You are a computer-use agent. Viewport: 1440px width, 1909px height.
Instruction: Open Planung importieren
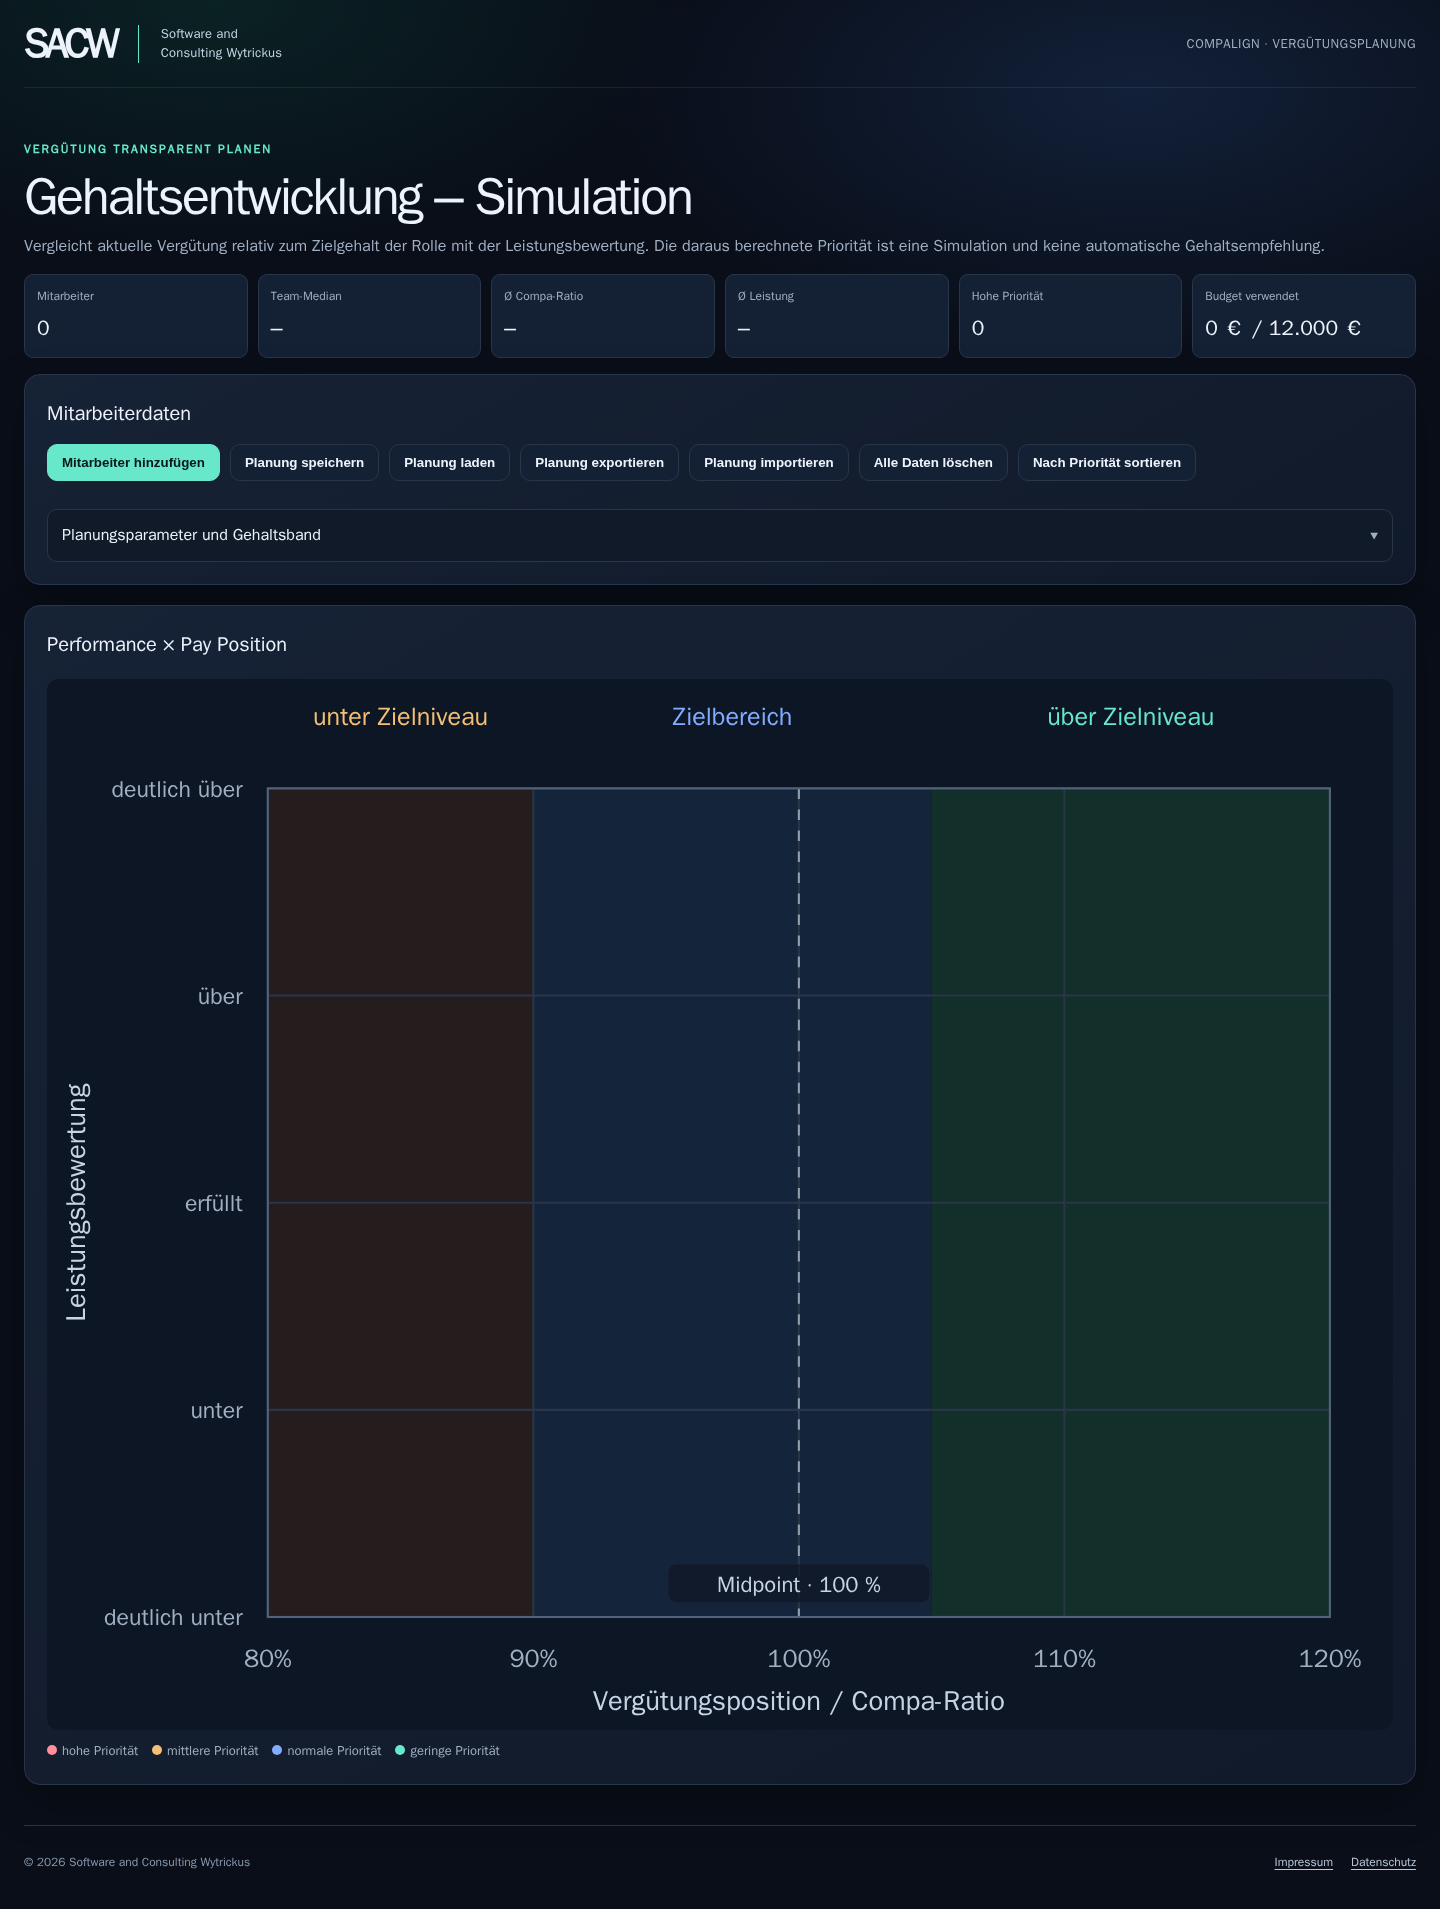pos(768,462)
